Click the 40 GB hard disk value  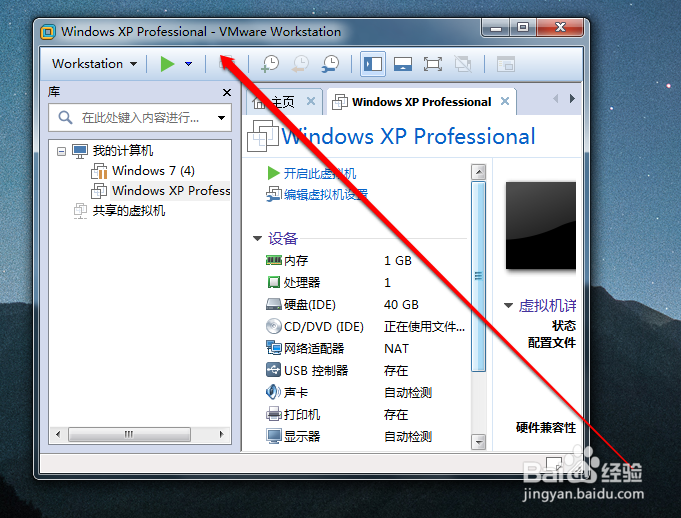click(401, 305)
